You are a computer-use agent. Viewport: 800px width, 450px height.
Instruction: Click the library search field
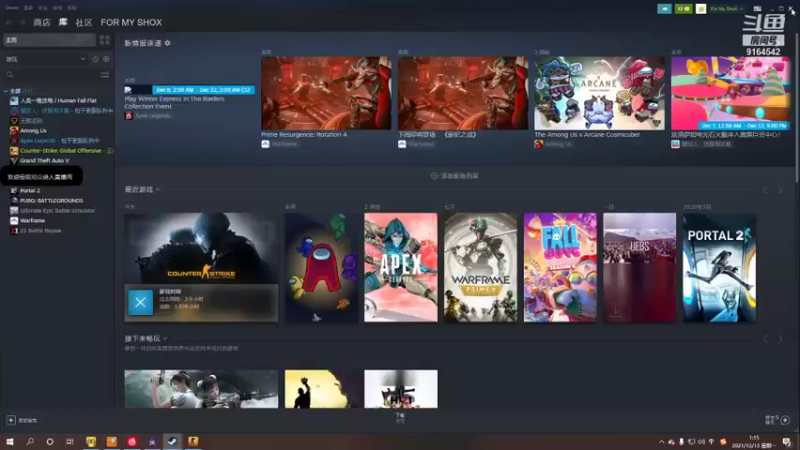(x=51, y=75)
